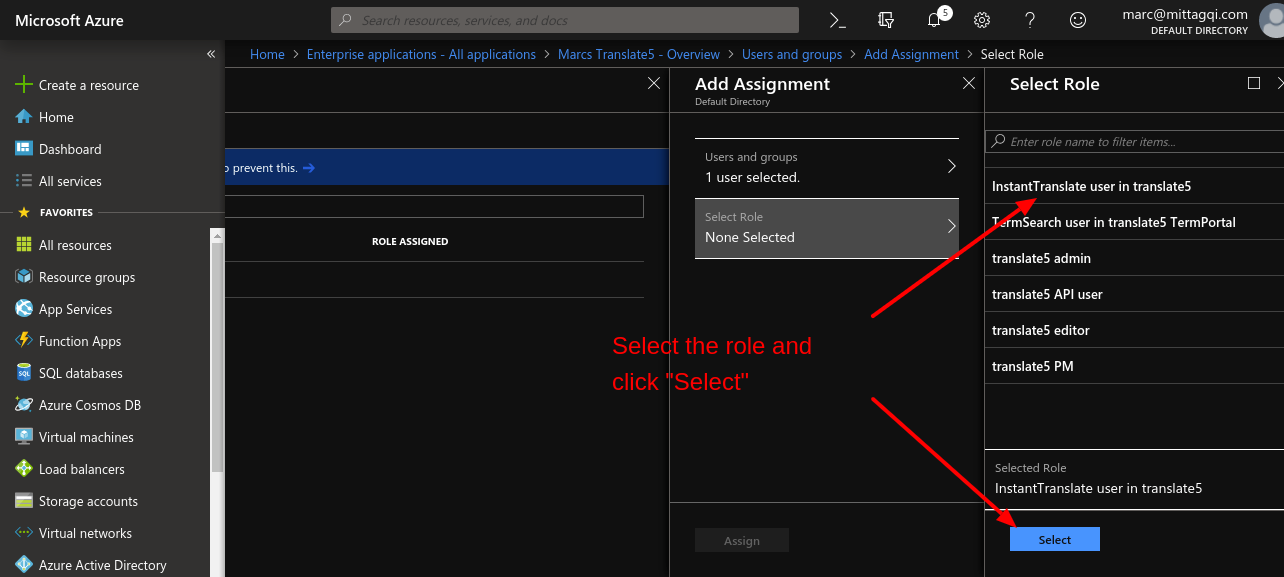Click the All resources grid icon
The width and height of the screenshot is (1284, 577).
coord(24,245)
